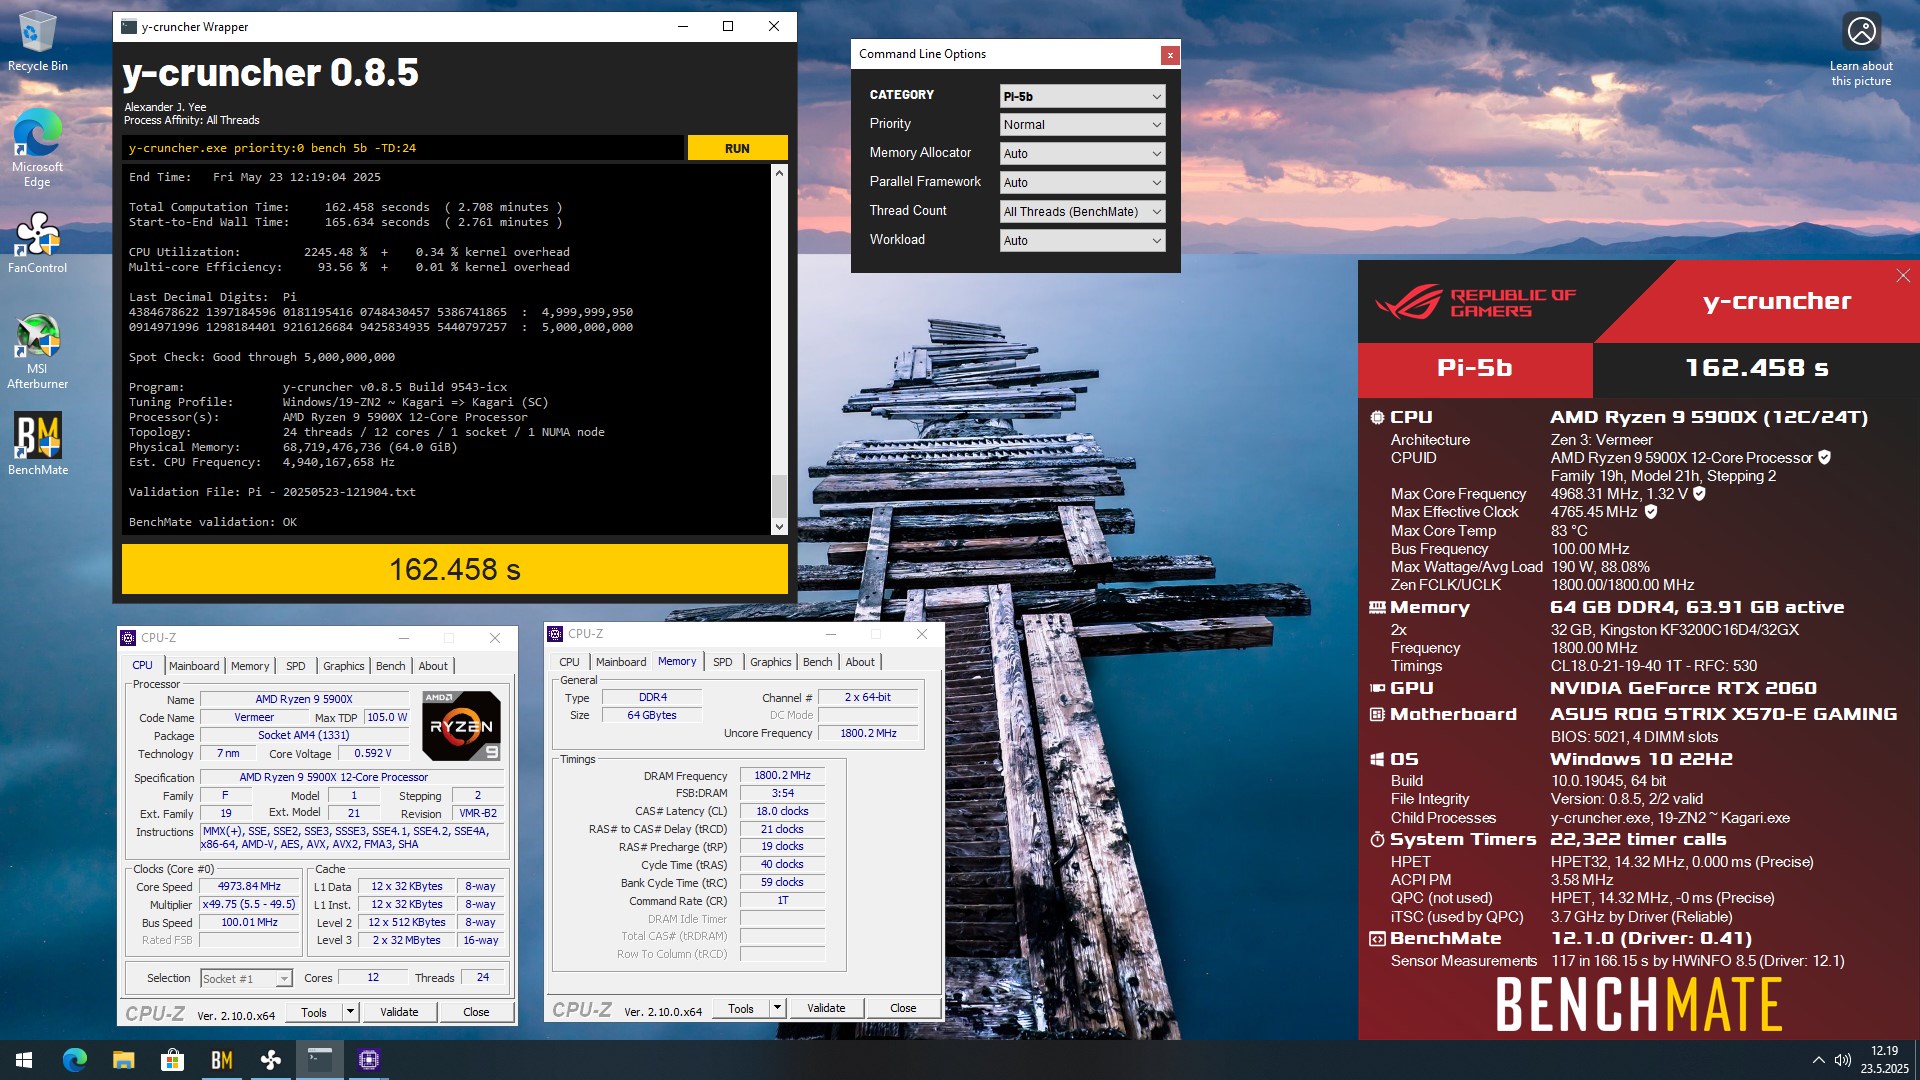The width and height of the screenshot is (1920, 1080).
Task: Switch to Memory tab in left CPU-Z
Action: [x=250, y=666]
